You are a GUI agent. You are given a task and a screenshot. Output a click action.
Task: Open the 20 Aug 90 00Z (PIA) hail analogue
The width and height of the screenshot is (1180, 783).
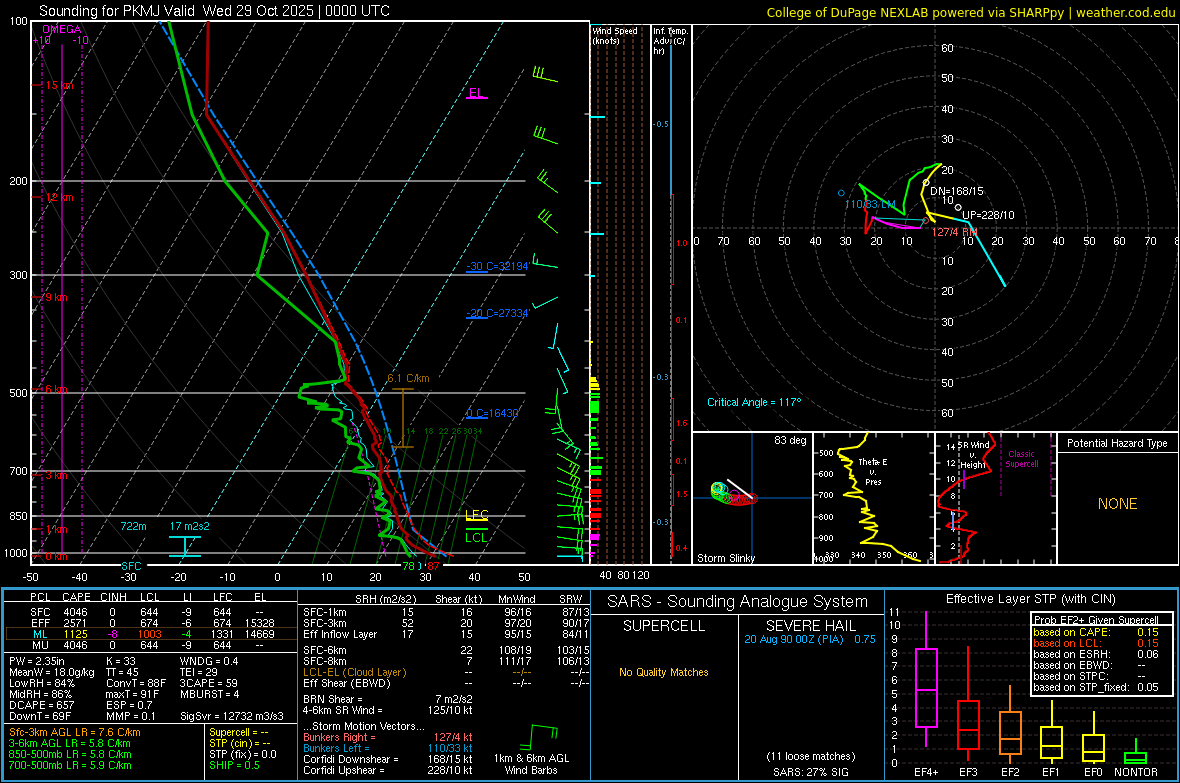[810, 639]
